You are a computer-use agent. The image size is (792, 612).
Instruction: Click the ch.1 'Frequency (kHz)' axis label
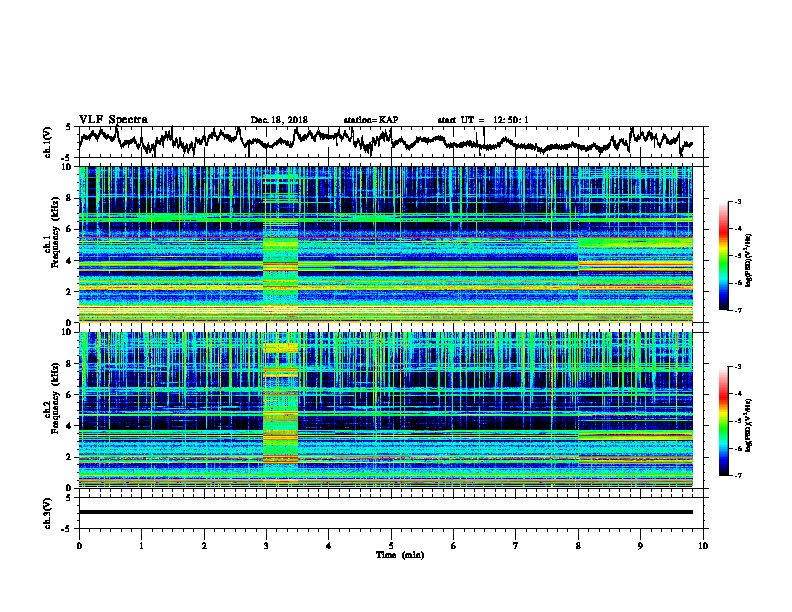(x=55, y=232)
